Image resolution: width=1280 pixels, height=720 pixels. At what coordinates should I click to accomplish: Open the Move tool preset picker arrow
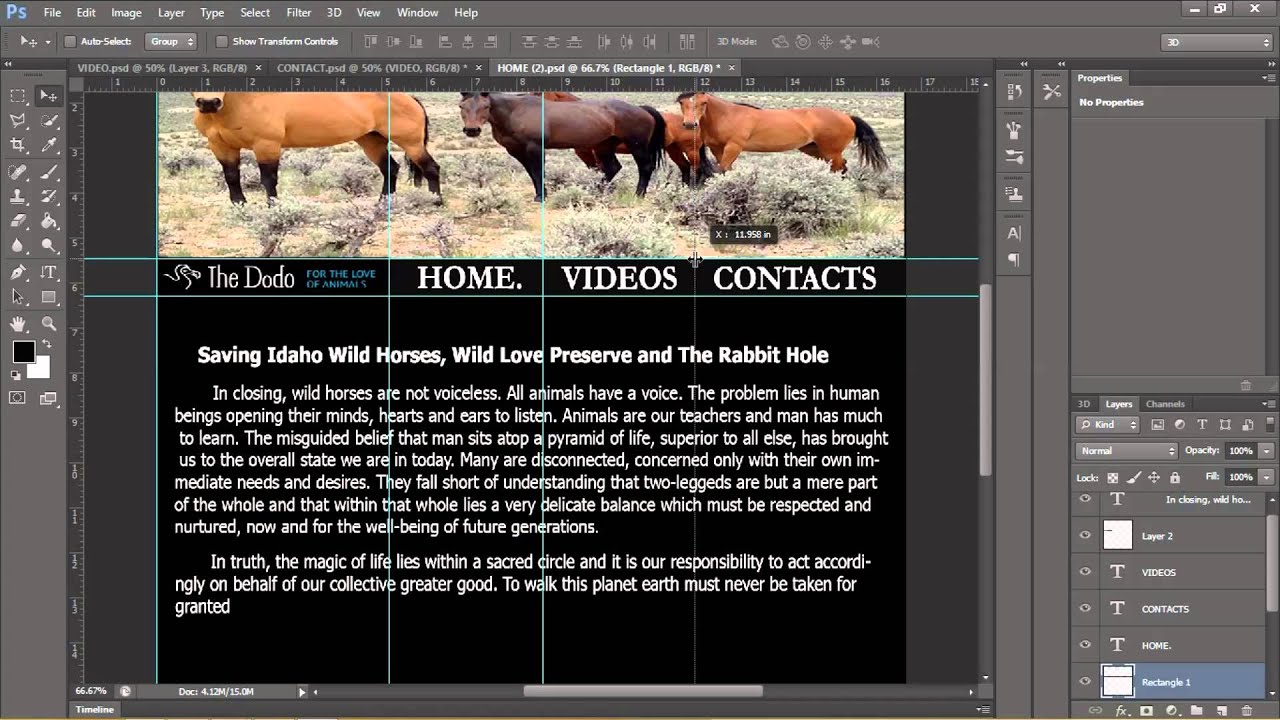click(48, 42)
